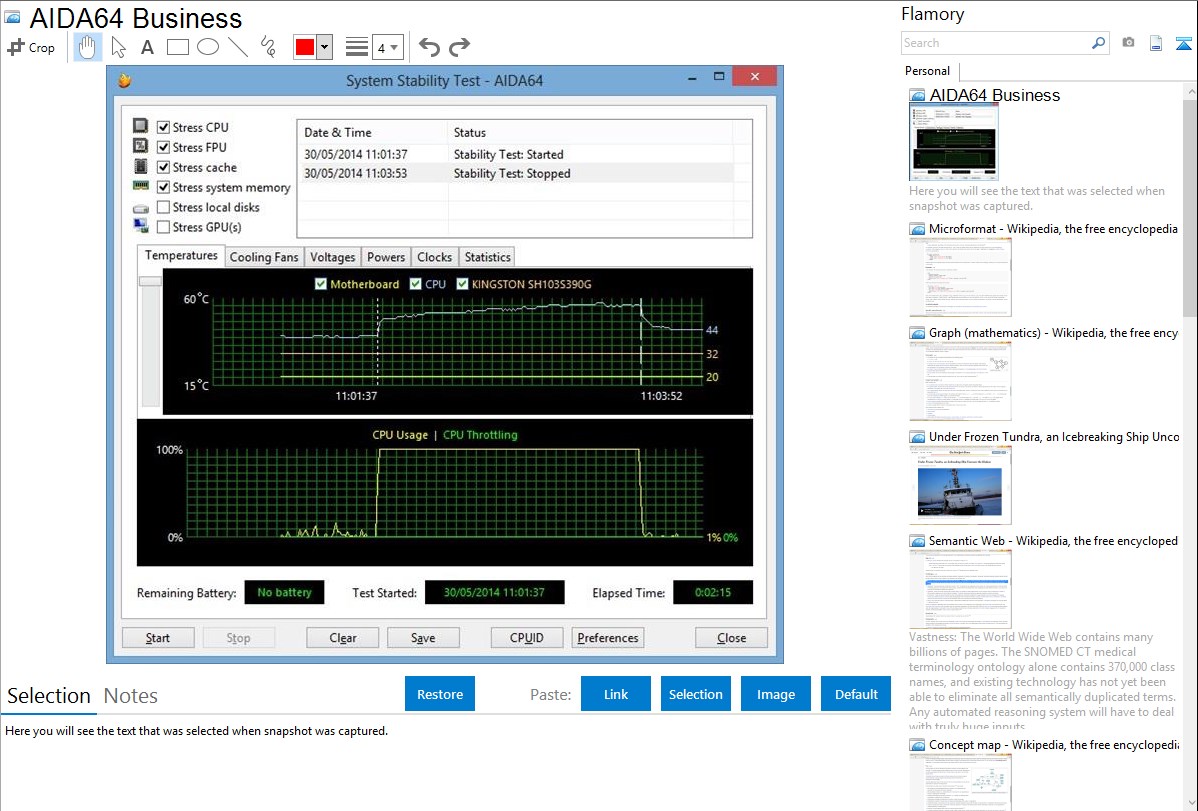Switch to the Notes tab
This screenshot has width=1198, height=811.
(131, 696)
